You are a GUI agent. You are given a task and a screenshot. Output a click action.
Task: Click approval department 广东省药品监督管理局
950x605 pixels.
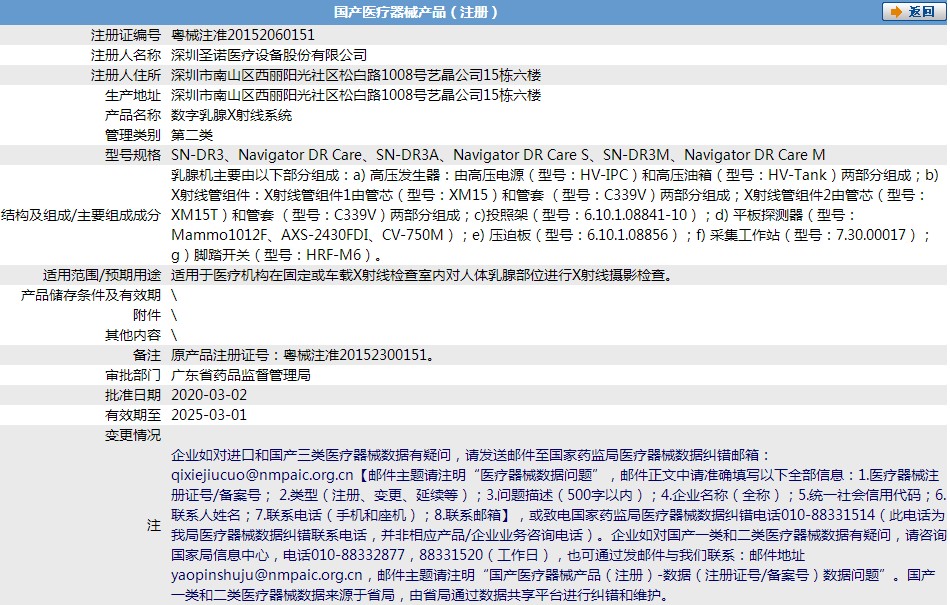(x=241, y=375)
